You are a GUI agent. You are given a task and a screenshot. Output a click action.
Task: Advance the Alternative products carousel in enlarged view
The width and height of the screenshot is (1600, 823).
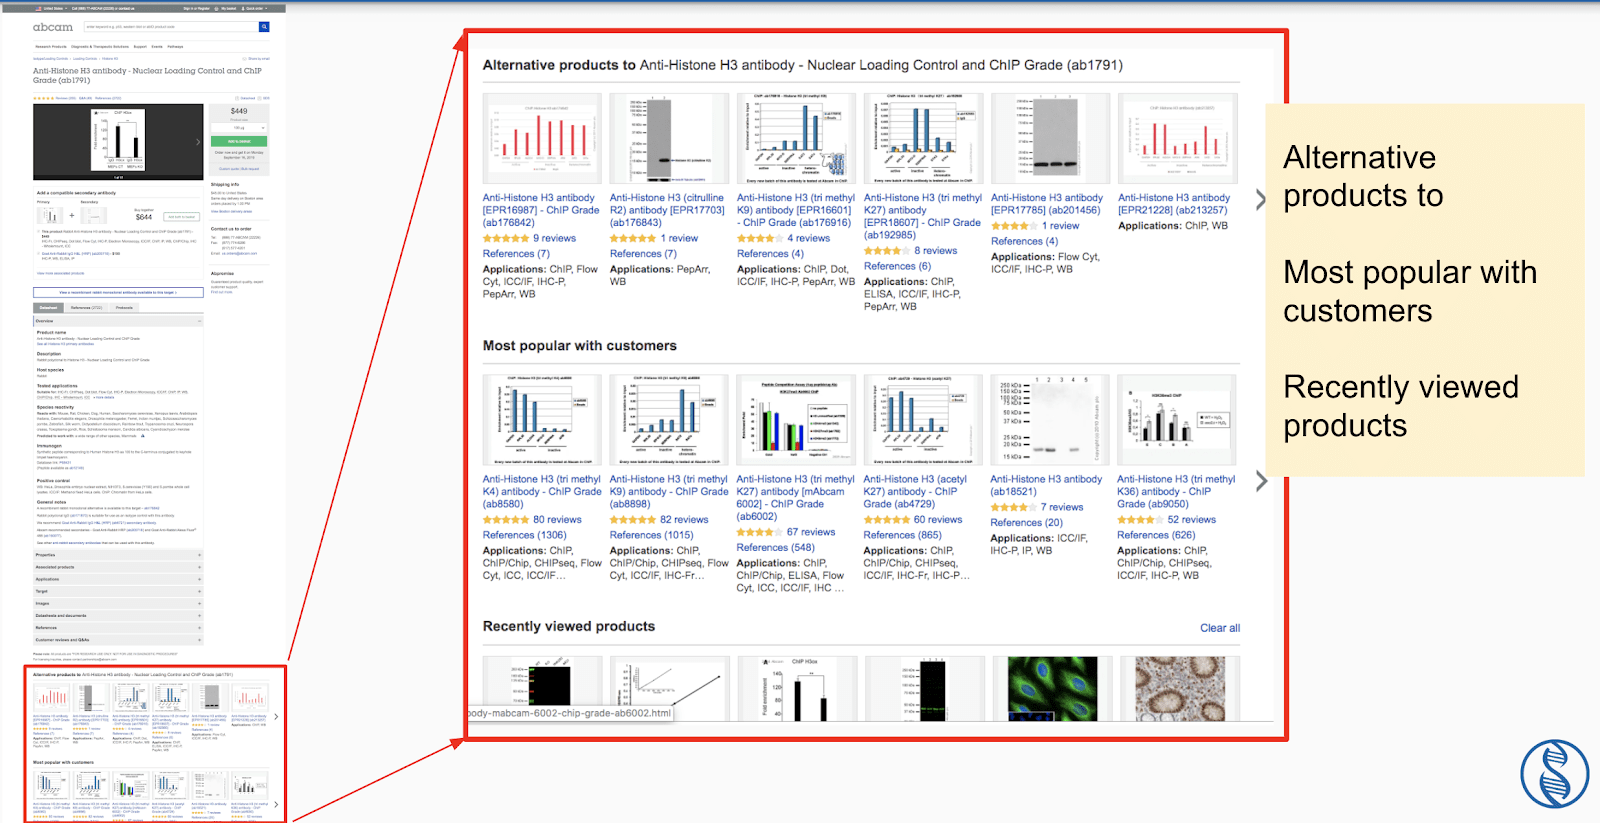pyautogui.click(x=1261, y=198)
